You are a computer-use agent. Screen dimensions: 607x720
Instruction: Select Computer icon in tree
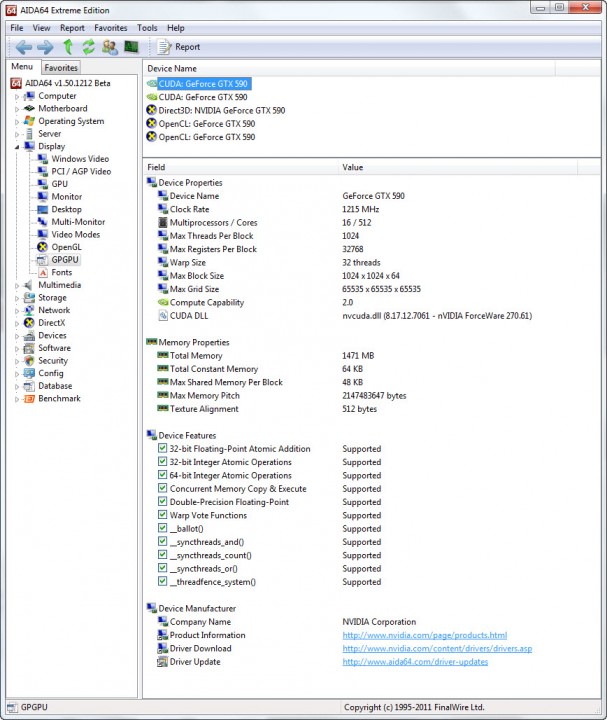[29, 96]
